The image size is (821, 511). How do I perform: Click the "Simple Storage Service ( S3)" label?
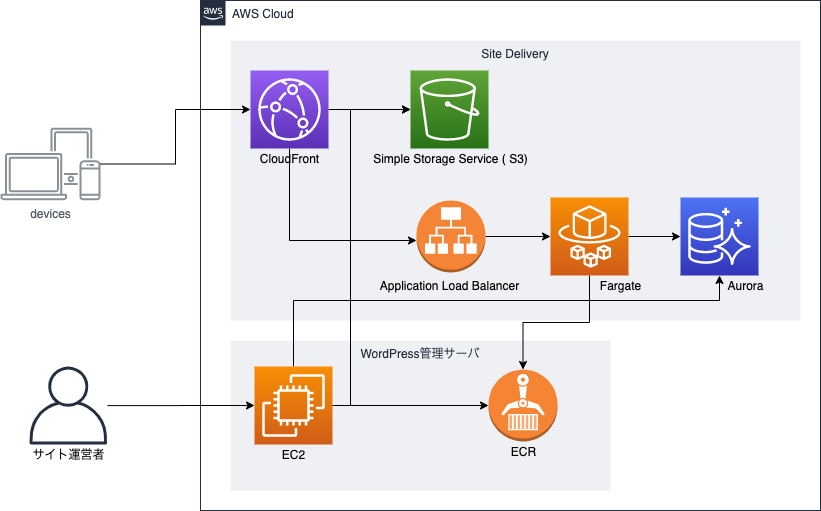(x=450, y=159)
